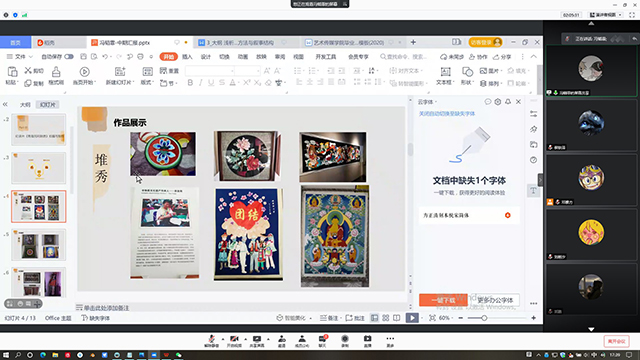The width and height of the screenshot is (640, 360).
Task: Click the settings gear in font panel
Action: pos(498,102)
